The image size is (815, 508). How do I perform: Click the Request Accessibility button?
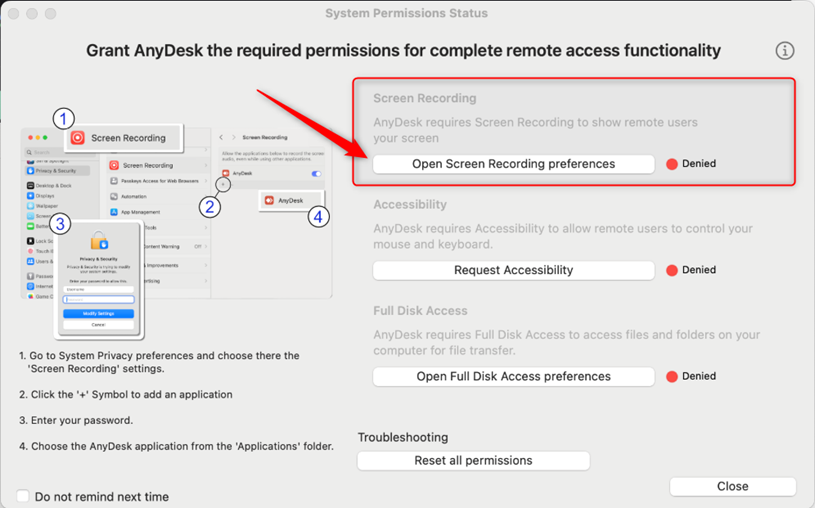click(514, 270)
